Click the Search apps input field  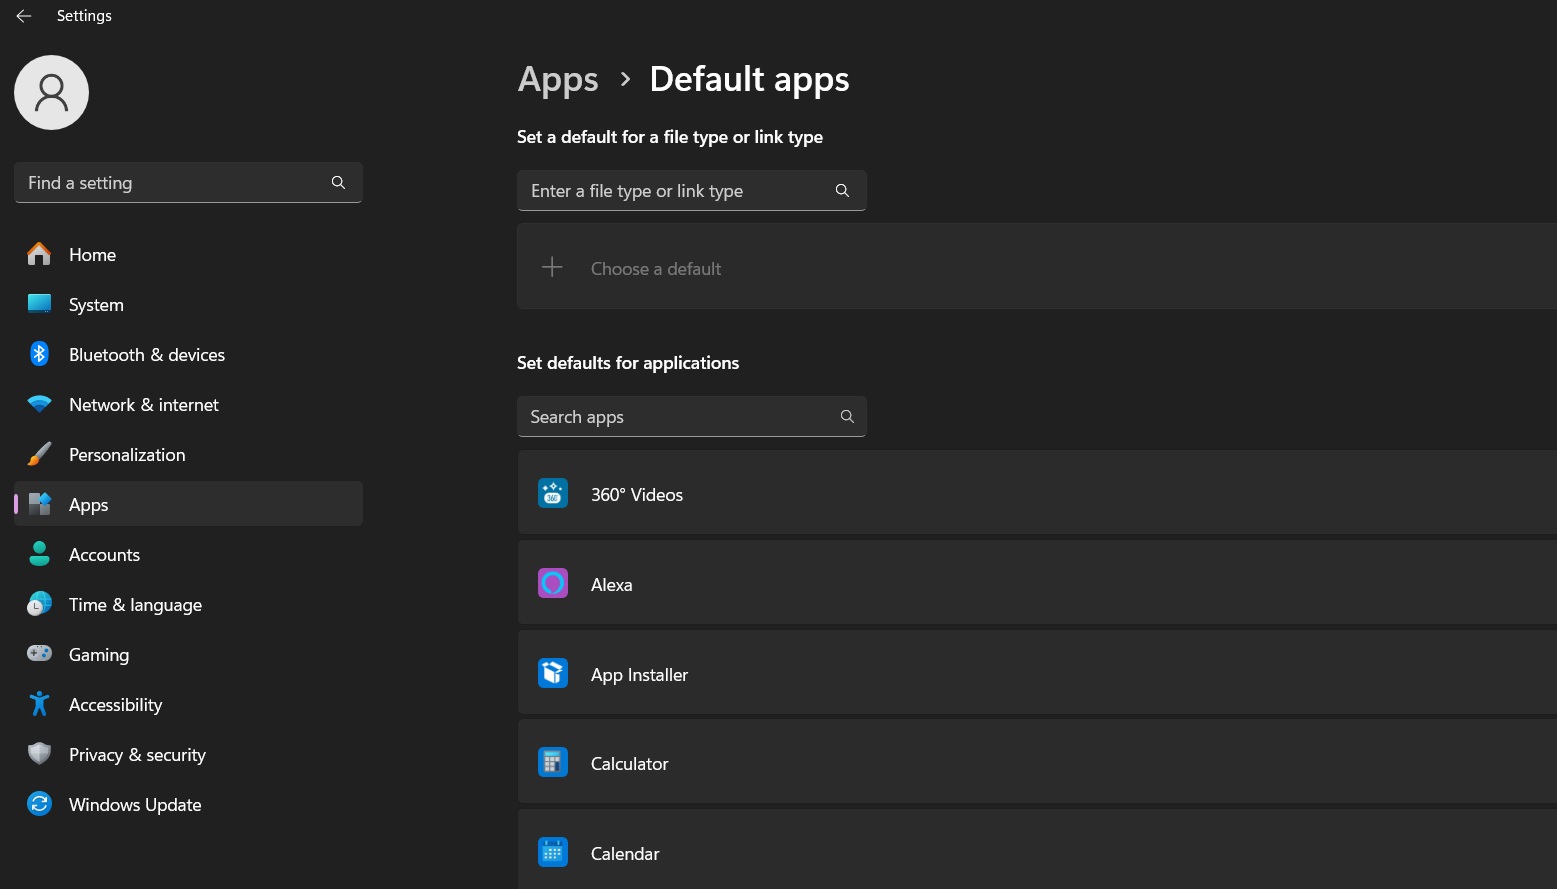(x=680, y=416)
